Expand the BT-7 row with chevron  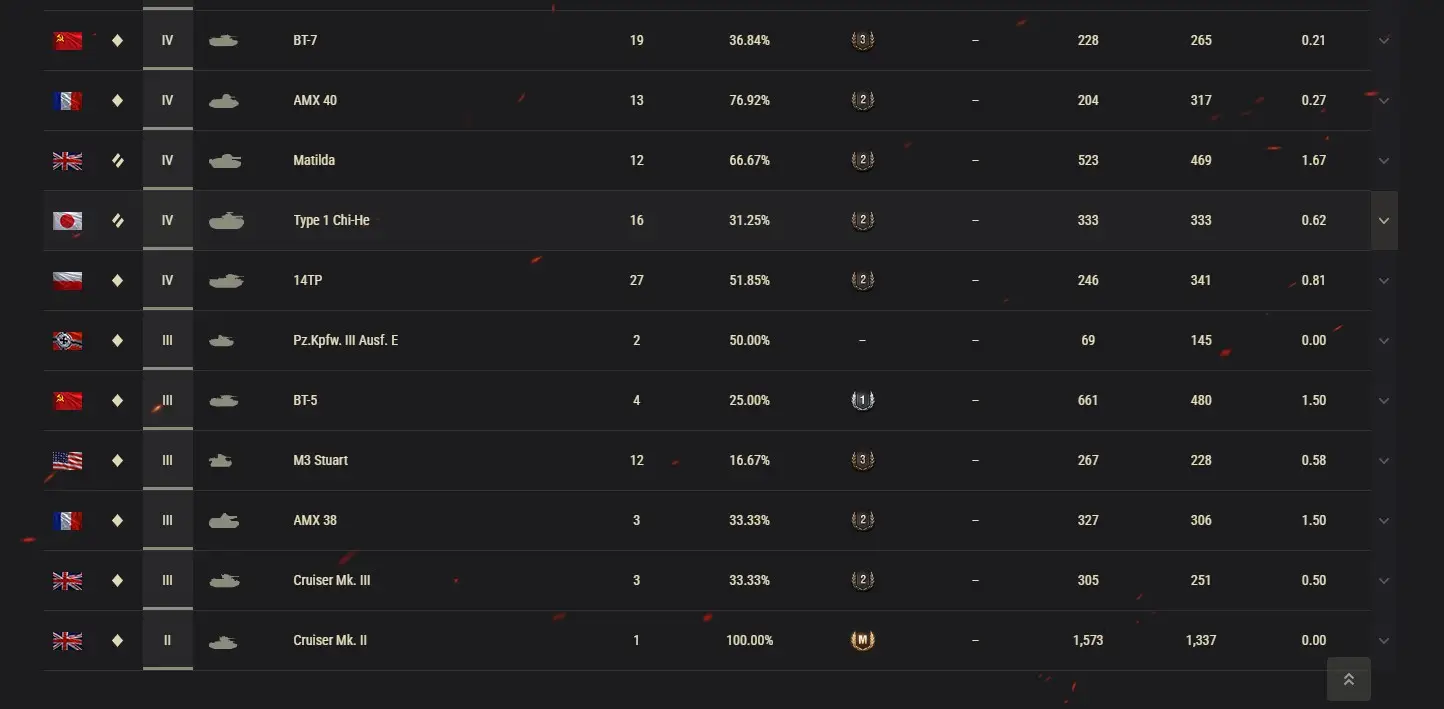point(1384,41)
